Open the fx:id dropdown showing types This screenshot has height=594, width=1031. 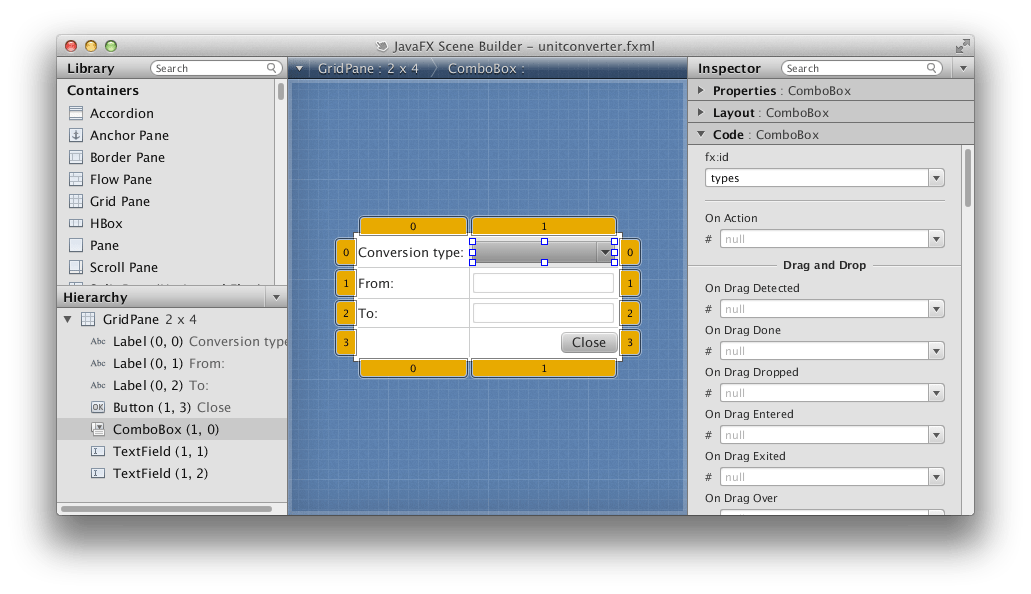point(937,177)
